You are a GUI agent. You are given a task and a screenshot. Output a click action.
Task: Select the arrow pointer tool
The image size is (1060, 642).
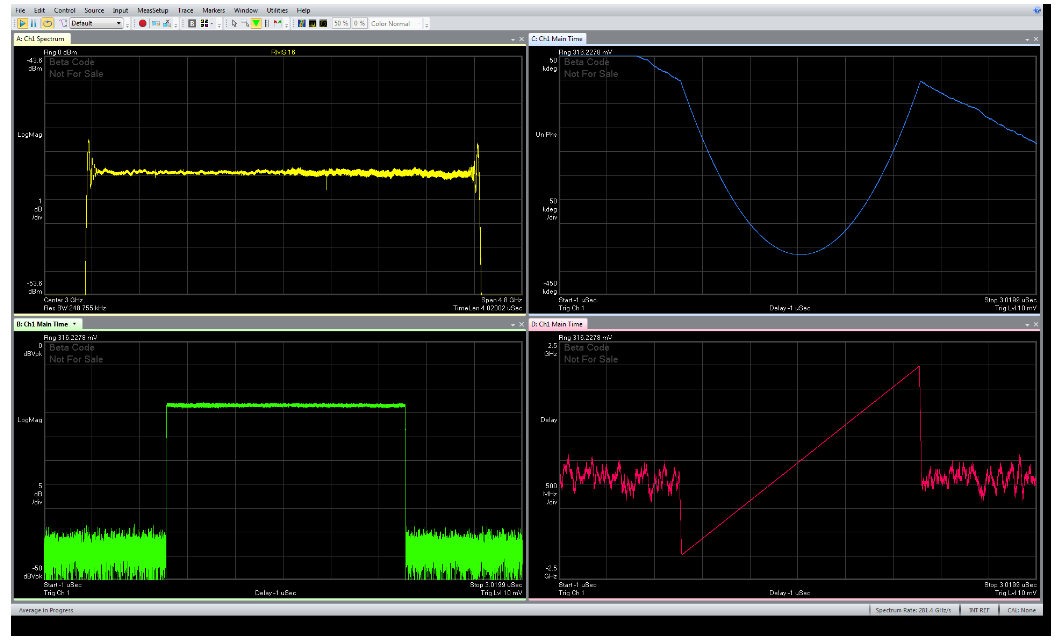(x=234, y=23)
